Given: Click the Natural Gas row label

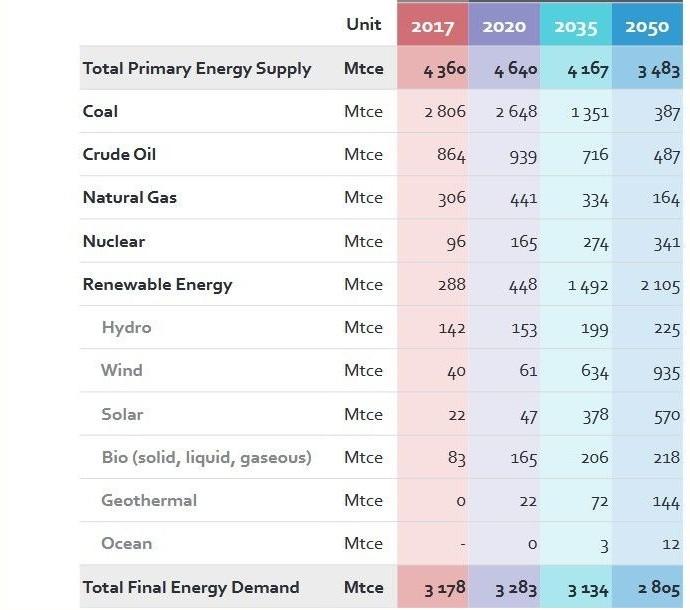Looking at the screenshot, I should coord(129,198).
